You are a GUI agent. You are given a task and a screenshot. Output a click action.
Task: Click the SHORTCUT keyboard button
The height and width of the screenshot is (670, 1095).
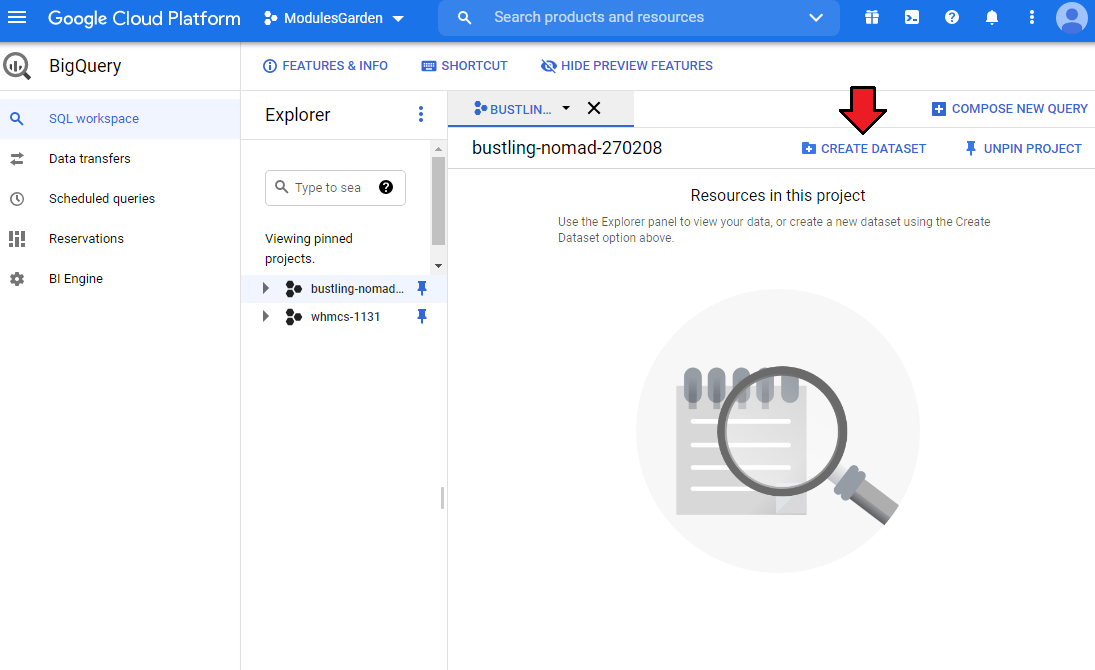(x=464, y=66)
